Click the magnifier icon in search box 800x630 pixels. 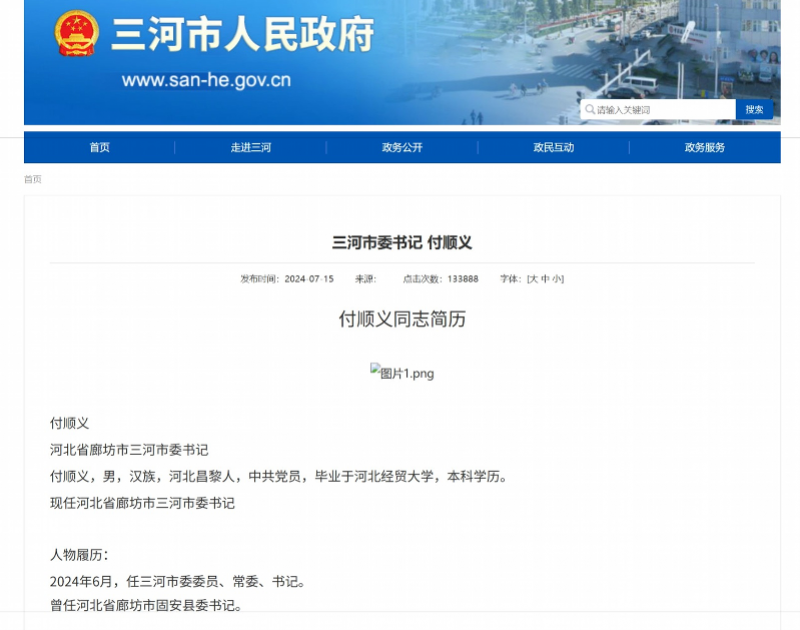590,110
